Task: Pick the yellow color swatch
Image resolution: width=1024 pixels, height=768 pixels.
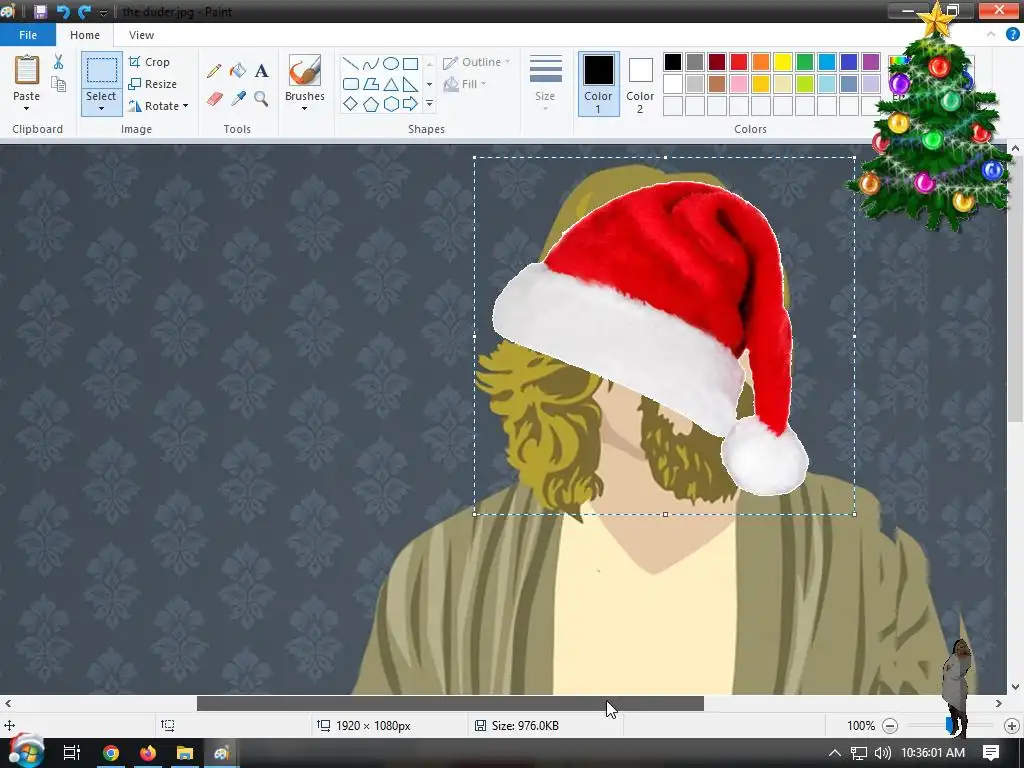Action: 782,62
